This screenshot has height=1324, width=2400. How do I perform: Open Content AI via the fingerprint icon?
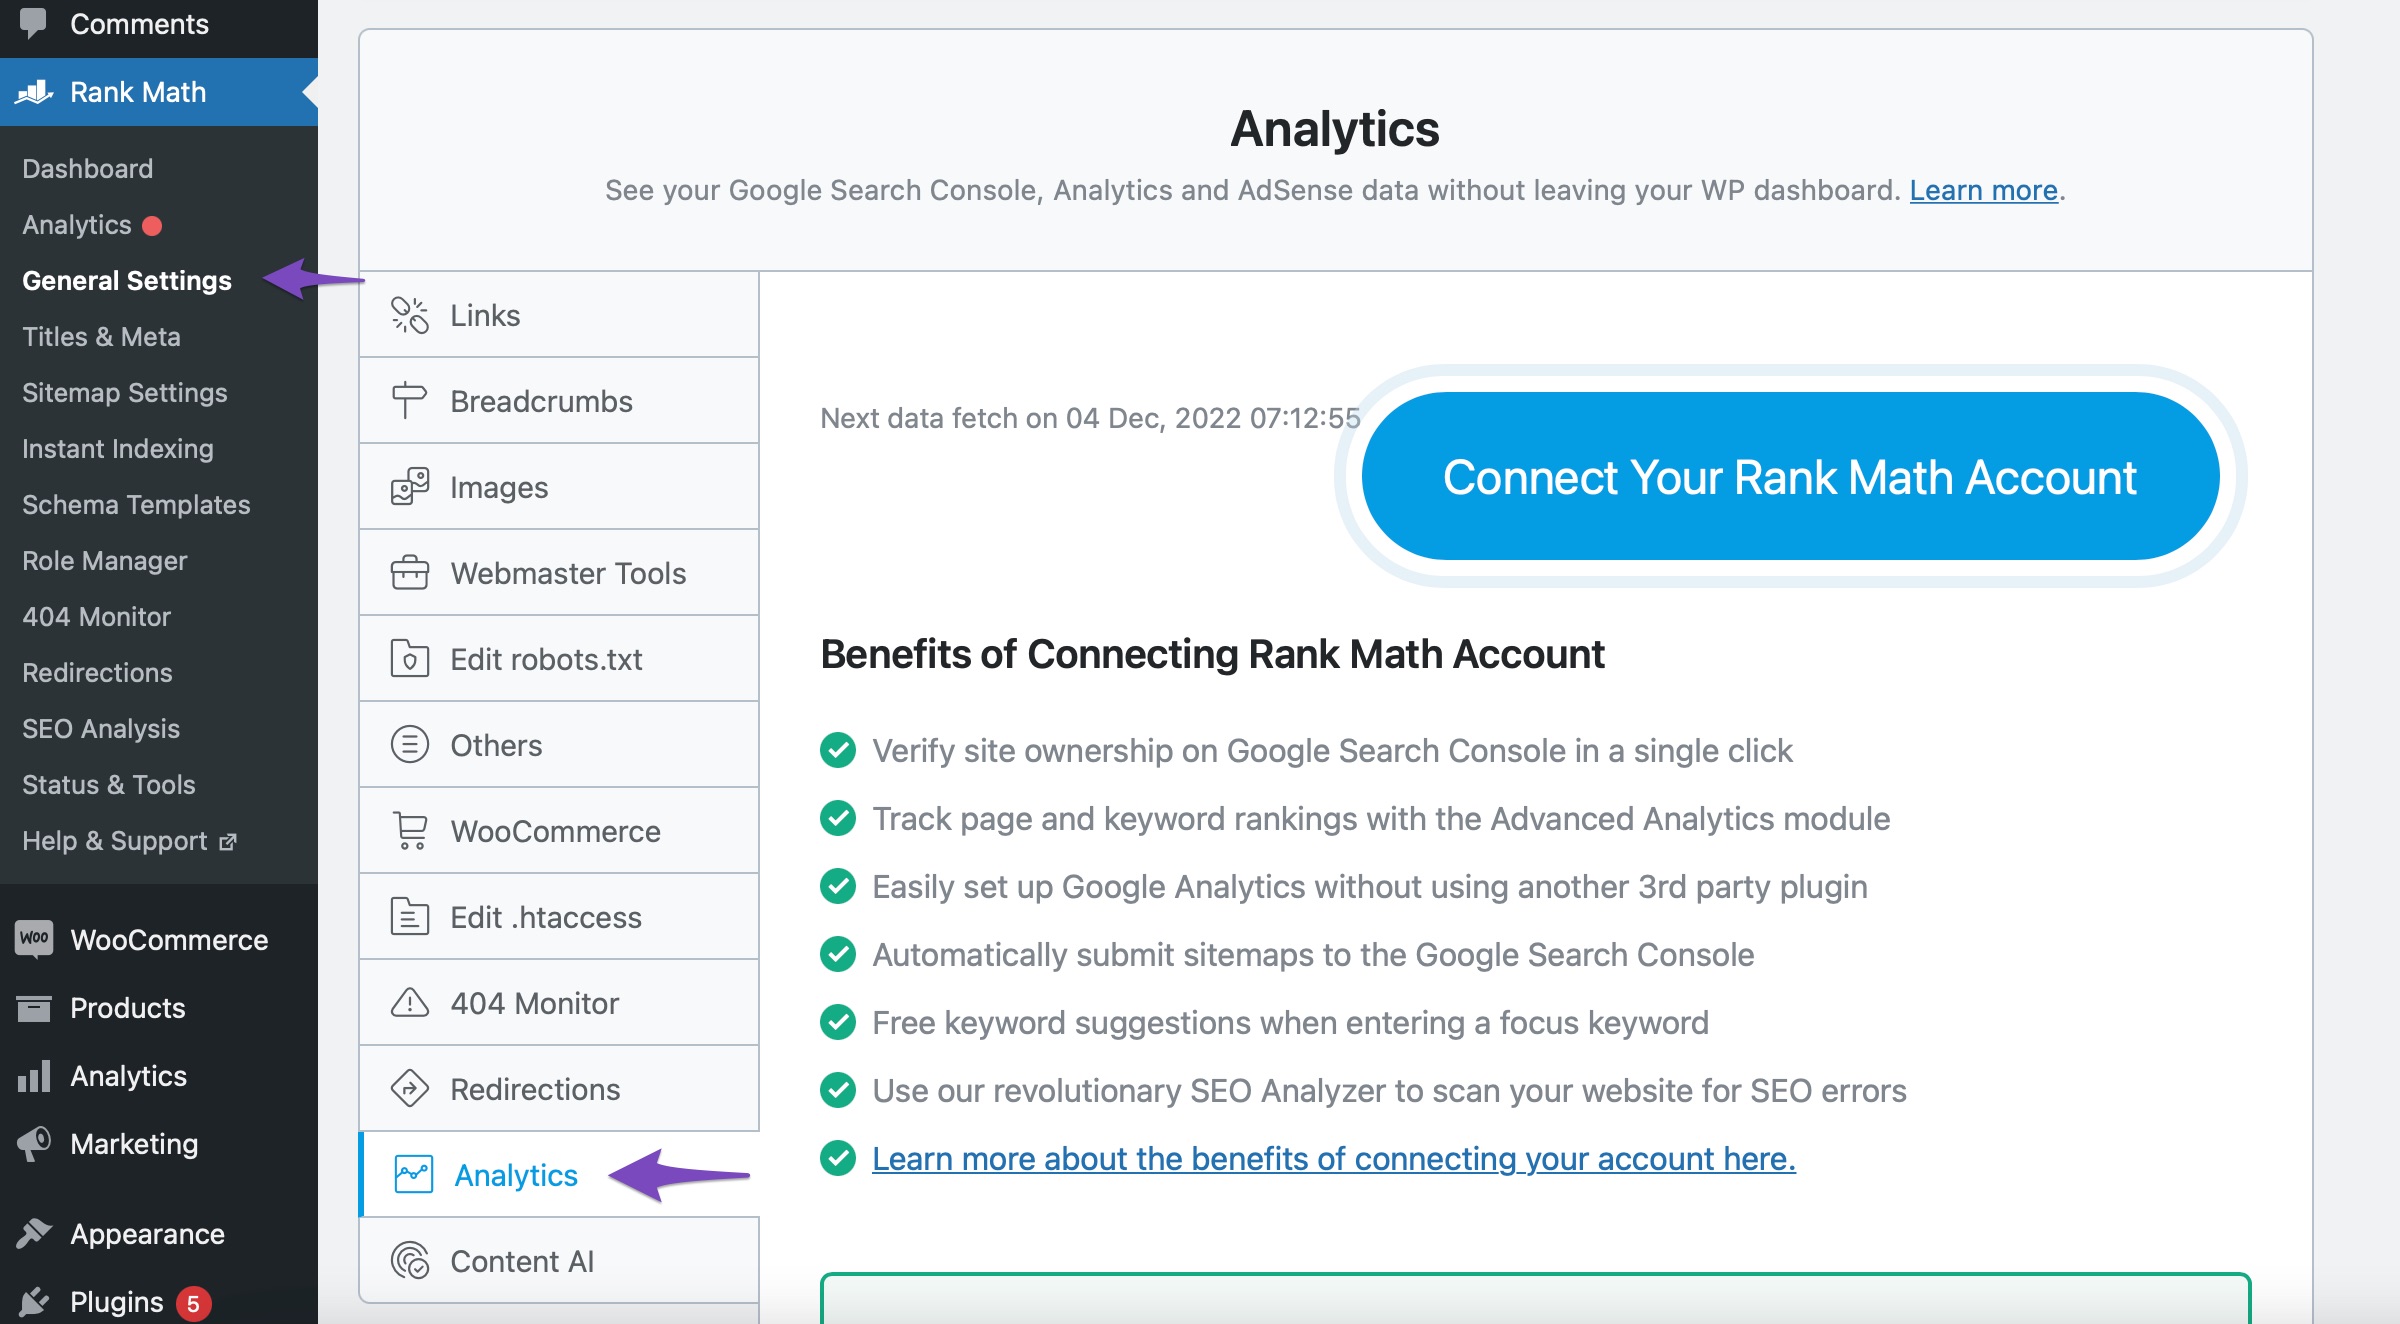409,1260
